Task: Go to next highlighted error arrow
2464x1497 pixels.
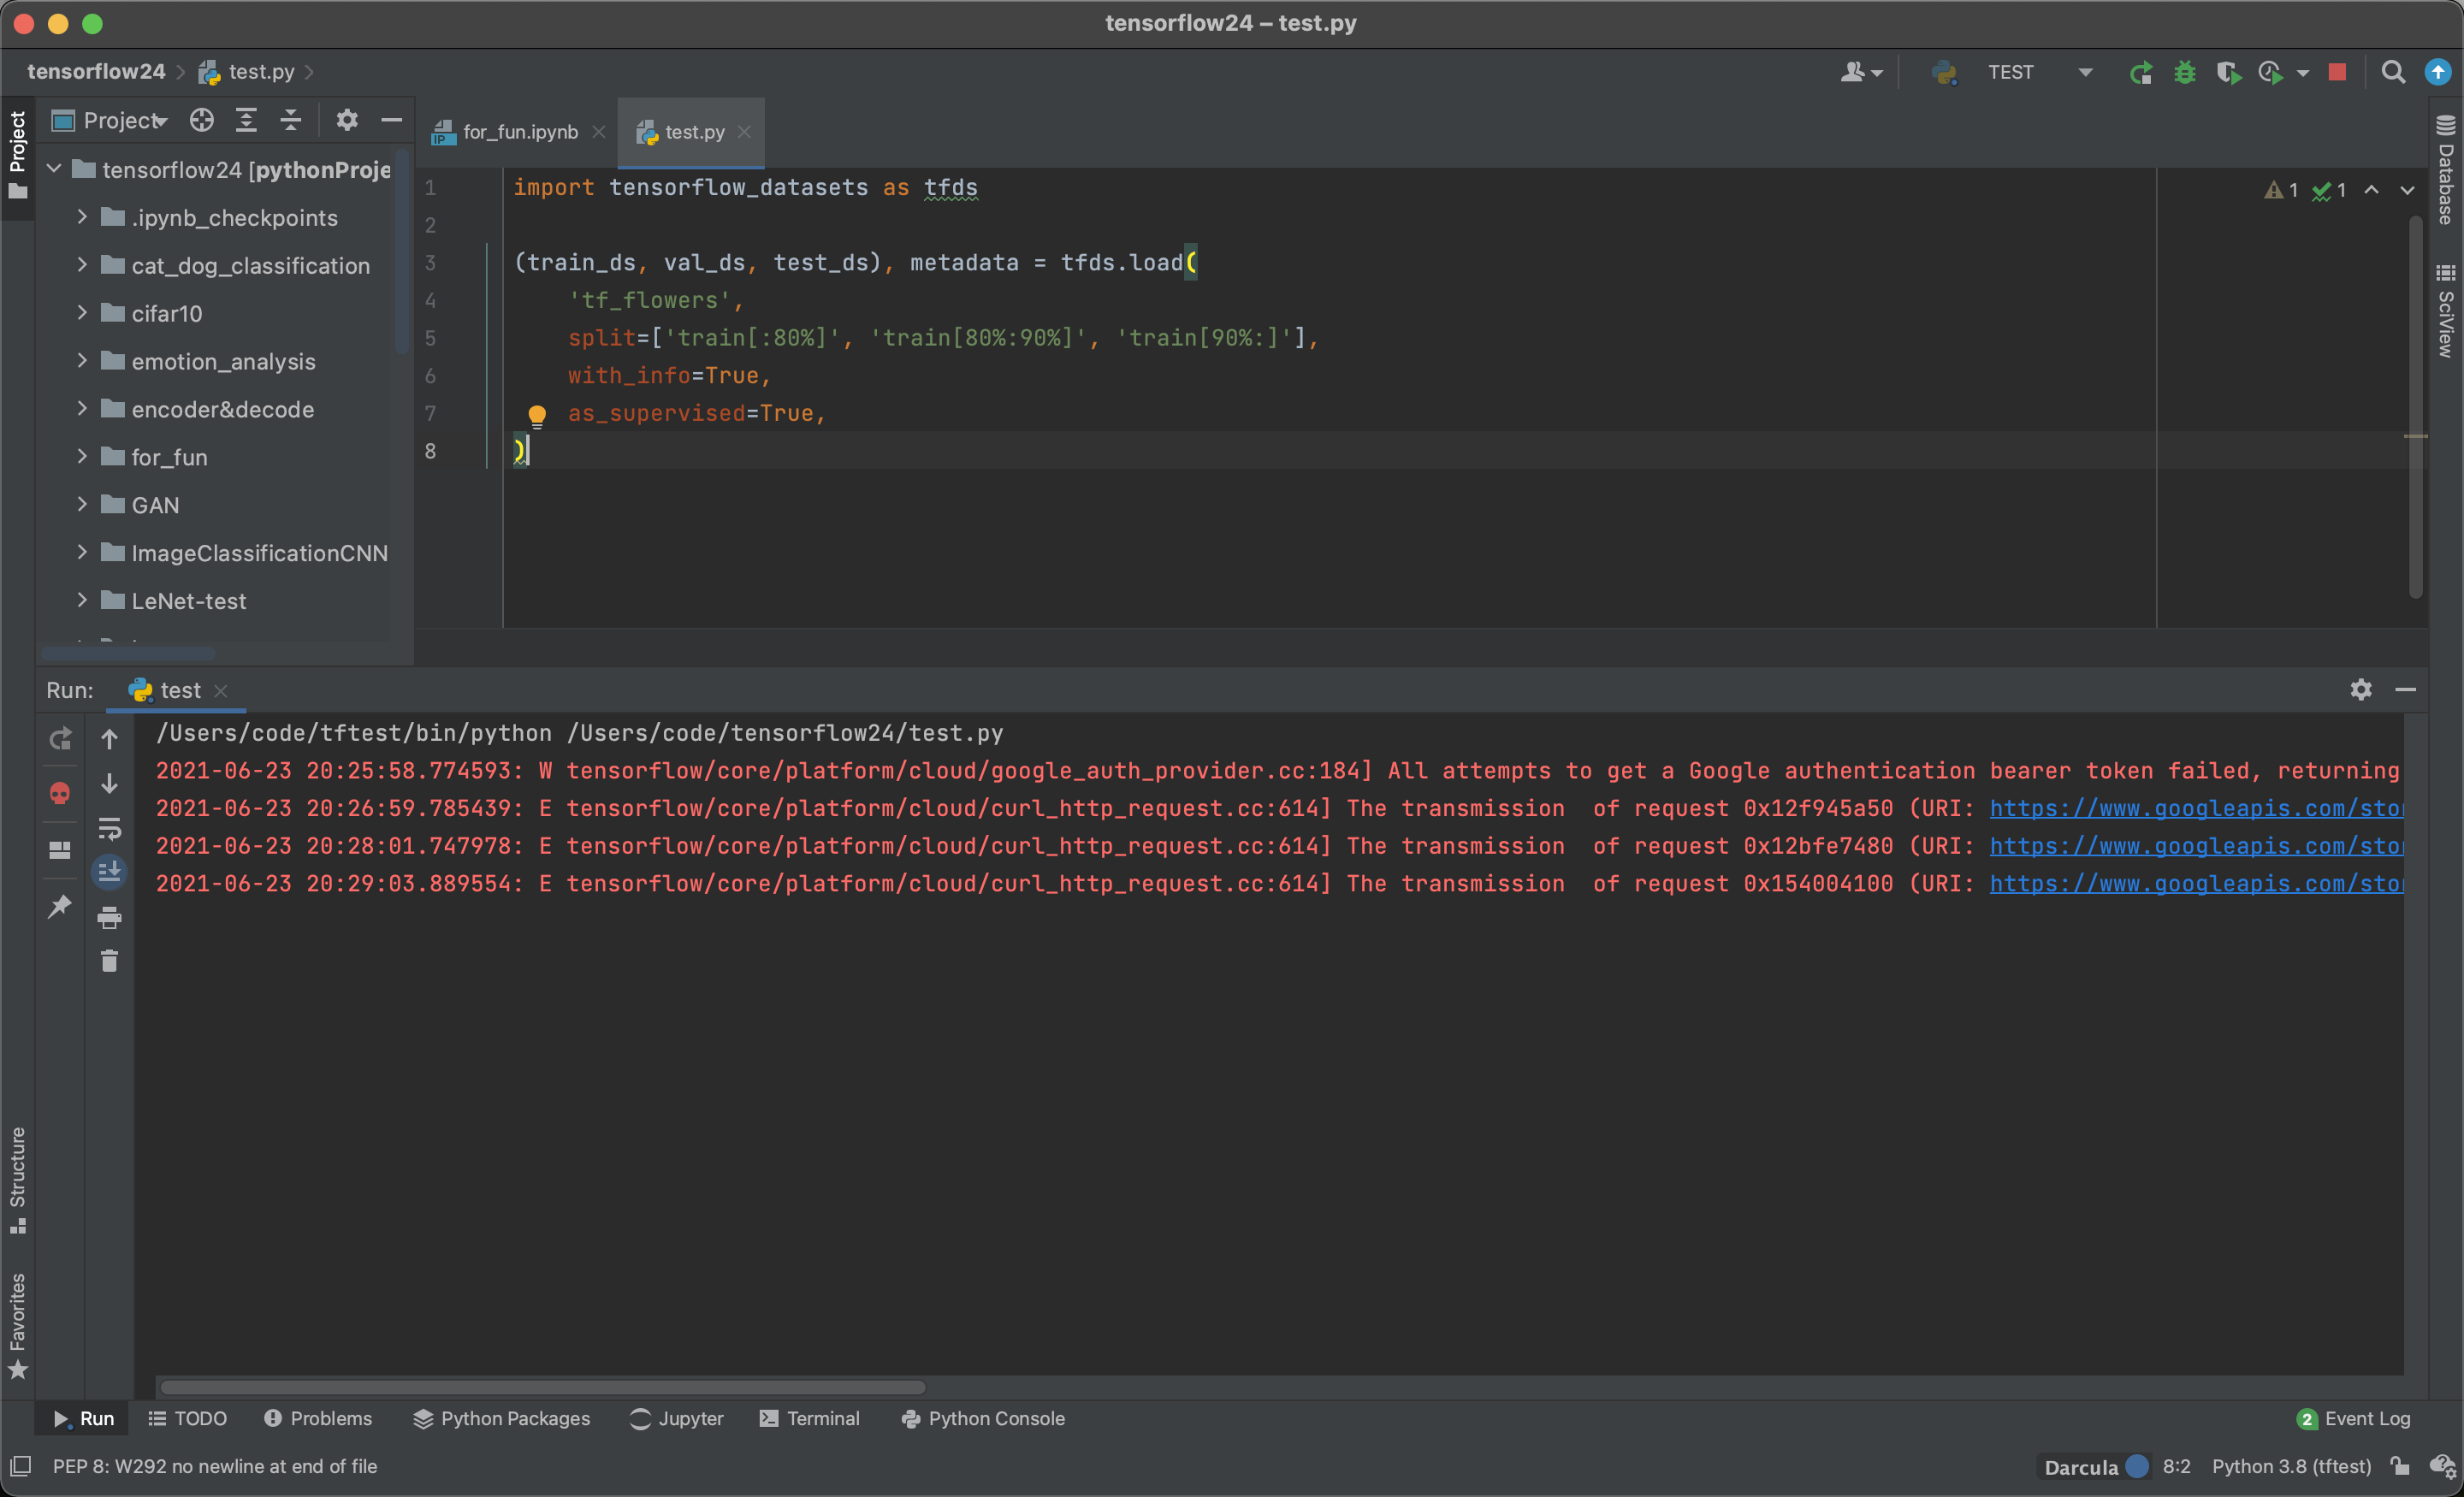Action: [2407, 190]
